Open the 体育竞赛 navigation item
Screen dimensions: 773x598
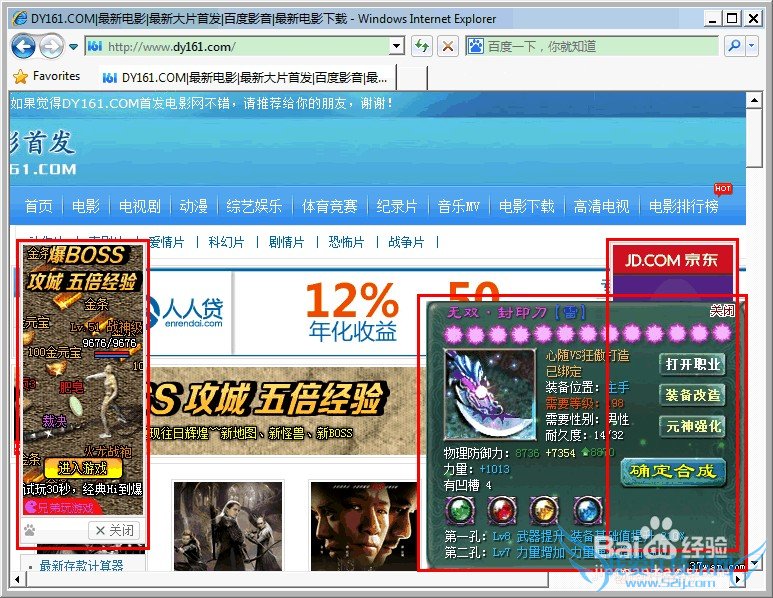329,206
